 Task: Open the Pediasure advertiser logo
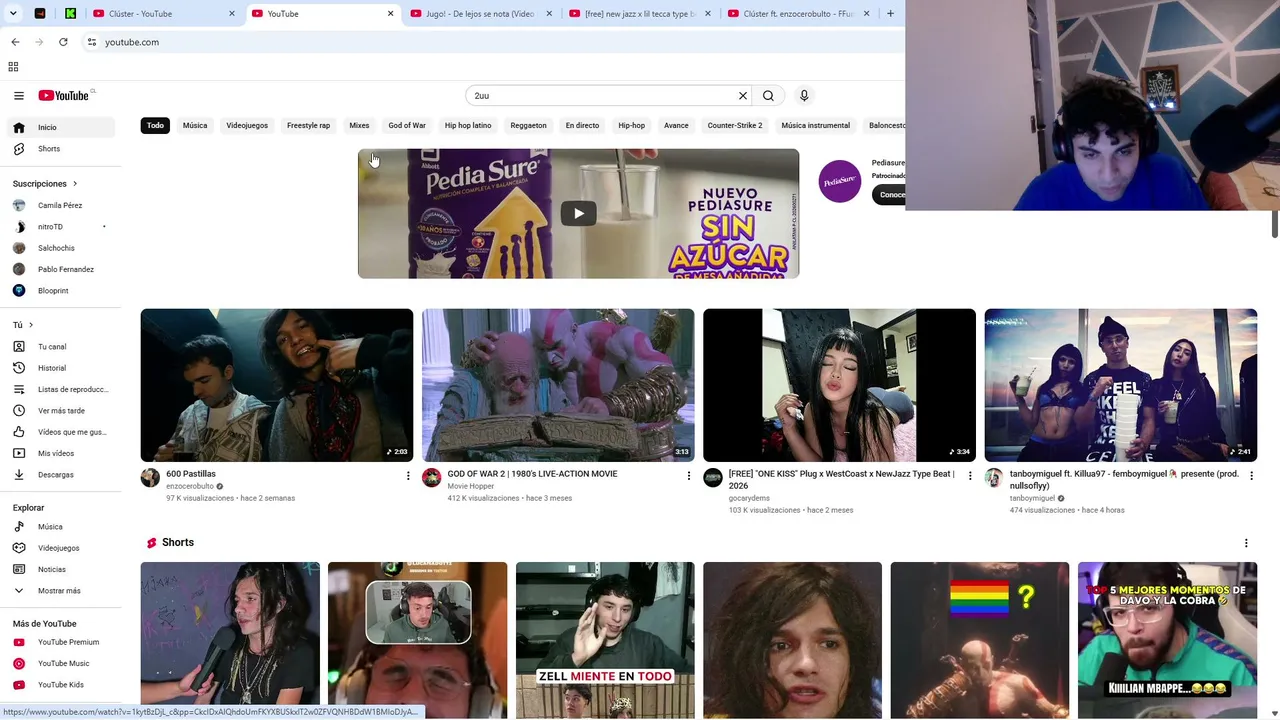click(840, 181)
